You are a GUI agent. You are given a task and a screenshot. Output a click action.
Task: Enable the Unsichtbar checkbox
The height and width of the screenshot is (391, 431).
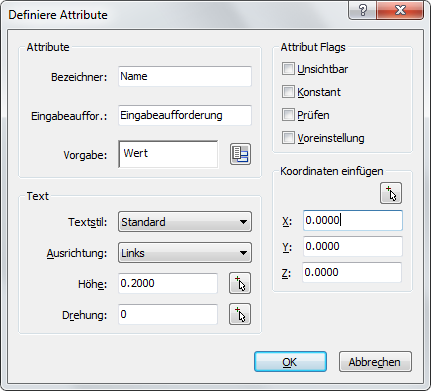click(288, 69)
